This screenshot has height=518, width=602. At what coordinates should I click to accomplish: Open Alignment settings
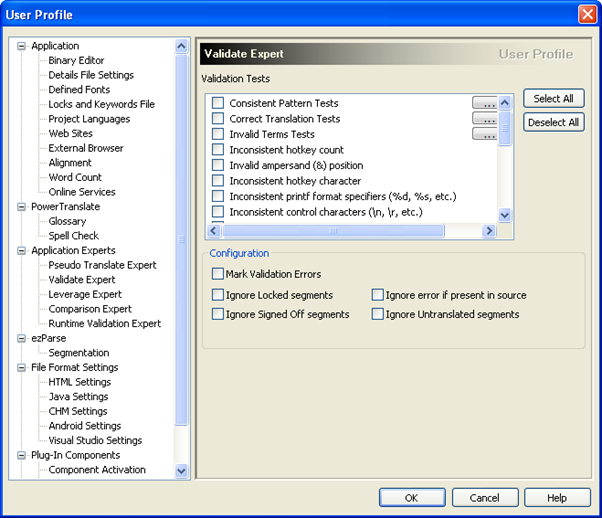[x=70, y=162]
